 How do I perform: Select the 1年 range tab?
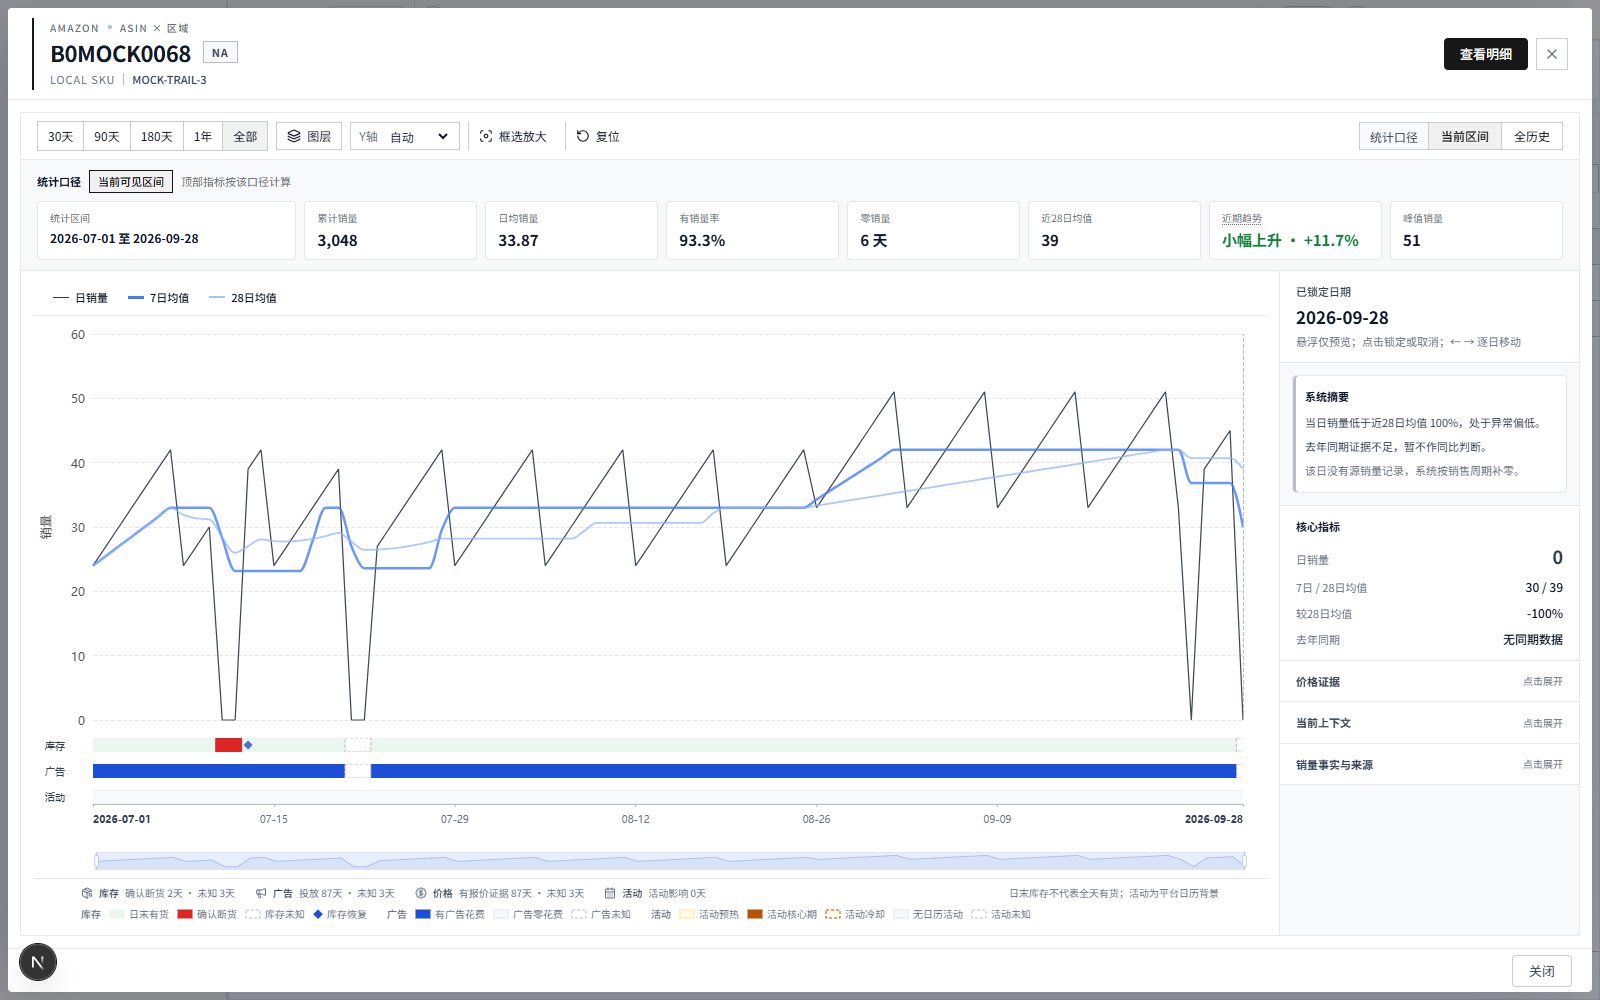click(203, 136)
